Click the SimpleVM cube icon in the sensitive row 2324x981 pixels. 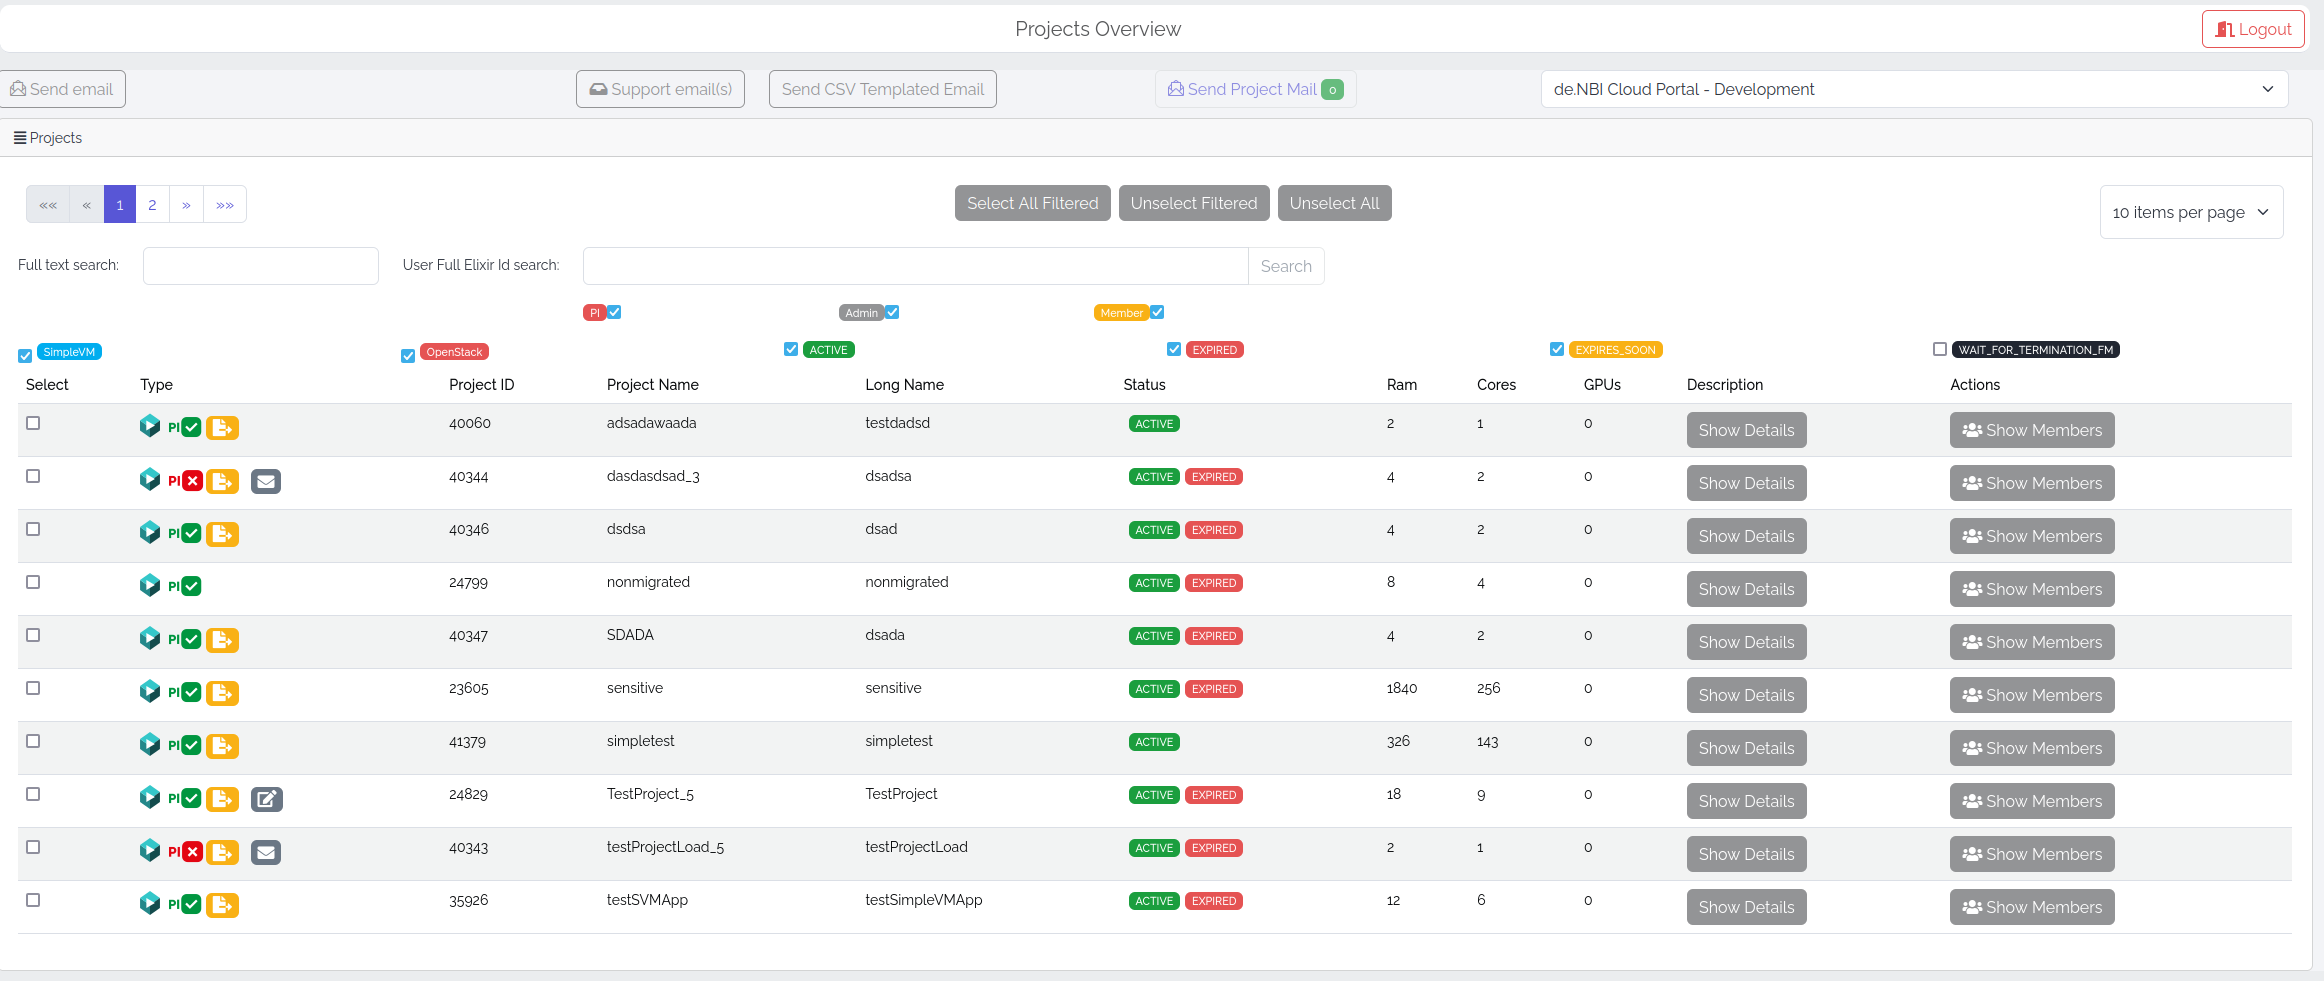coord(150,691)
